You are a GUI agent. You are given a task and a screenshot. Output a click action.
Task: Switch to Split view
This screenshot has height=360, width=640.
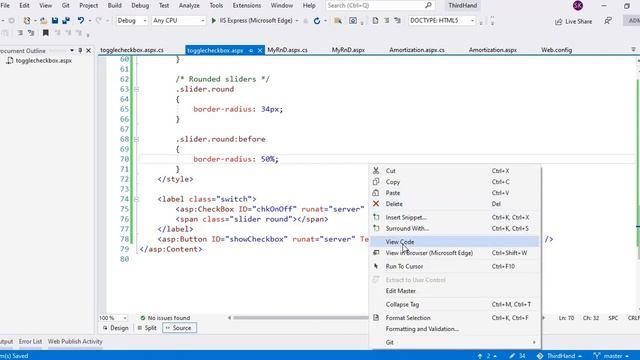[x=147, y=328]
